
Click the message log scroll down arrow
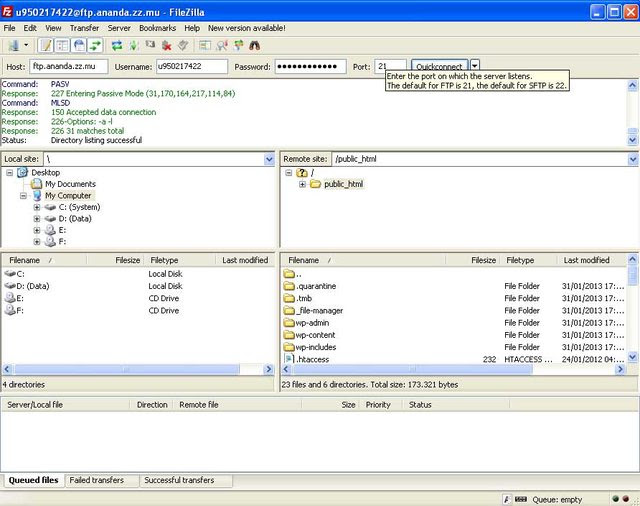pos(632,140)
